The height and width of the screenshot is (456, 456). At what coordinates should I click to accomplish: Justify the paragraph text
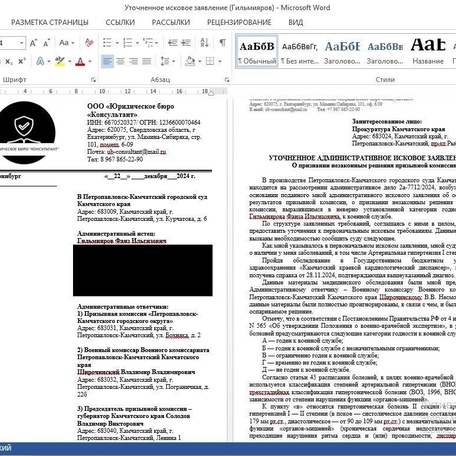147,61
